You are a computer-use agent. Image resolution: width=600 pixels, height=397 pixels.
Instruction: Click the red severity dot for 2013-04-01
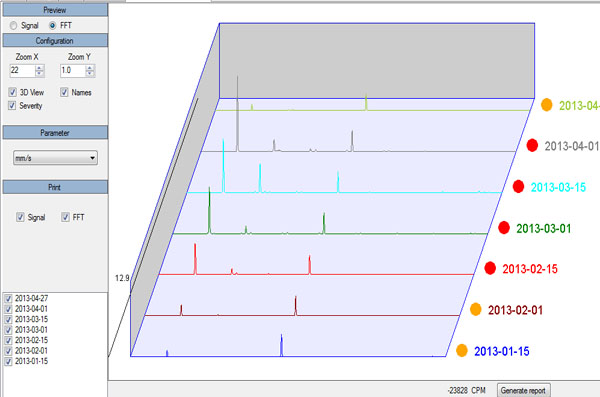532,145
